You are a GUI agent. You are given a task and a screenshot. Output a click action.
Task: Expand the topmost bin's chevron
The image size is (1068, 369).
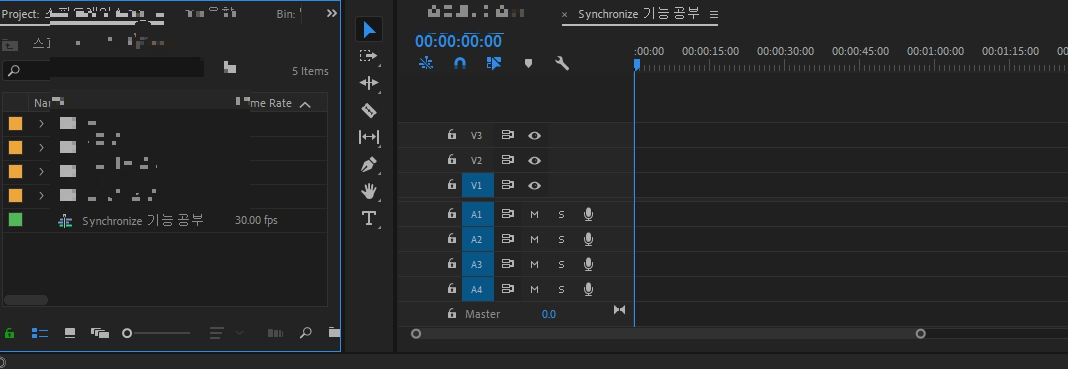(41, 123)
